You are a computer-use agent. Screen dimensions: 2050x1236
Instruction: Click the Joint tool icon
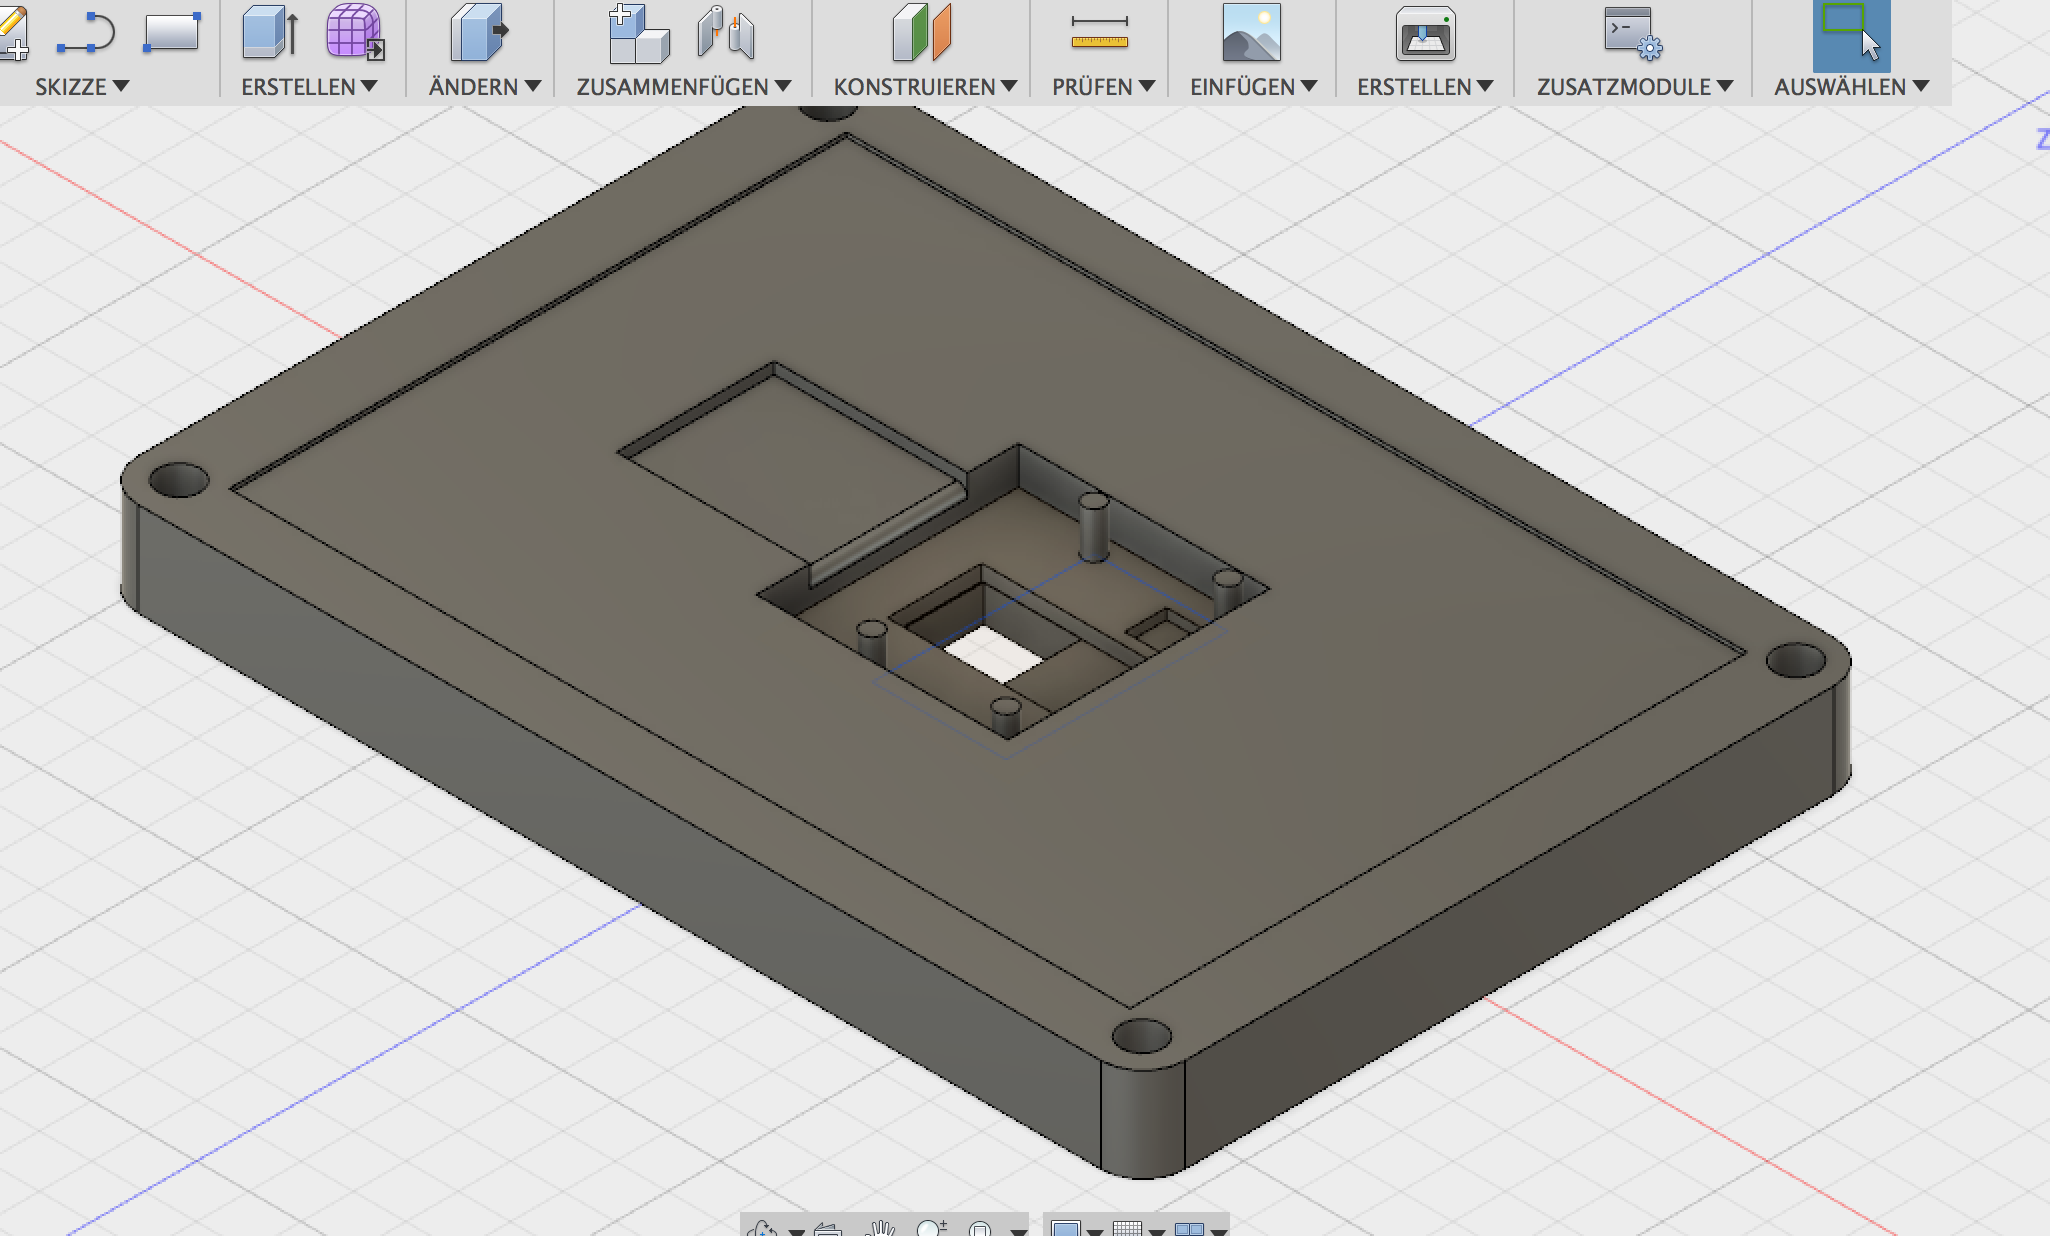[x=727, y=32]
